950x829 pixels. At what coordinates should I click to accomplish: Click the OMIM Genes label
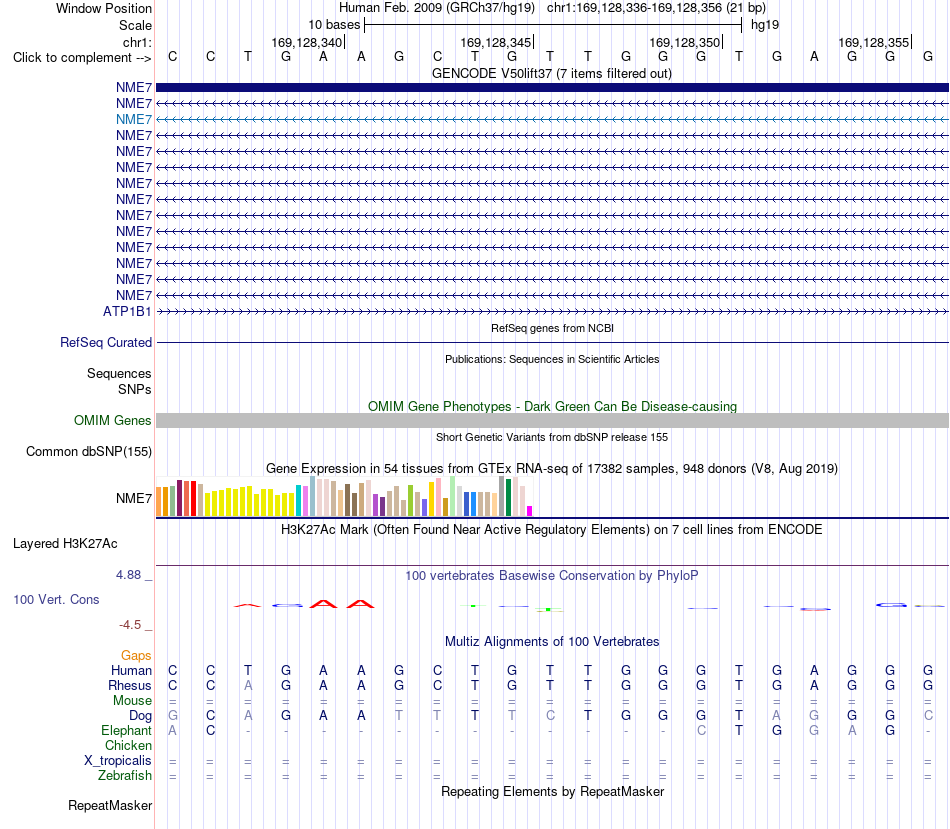(x=113, y=421)
